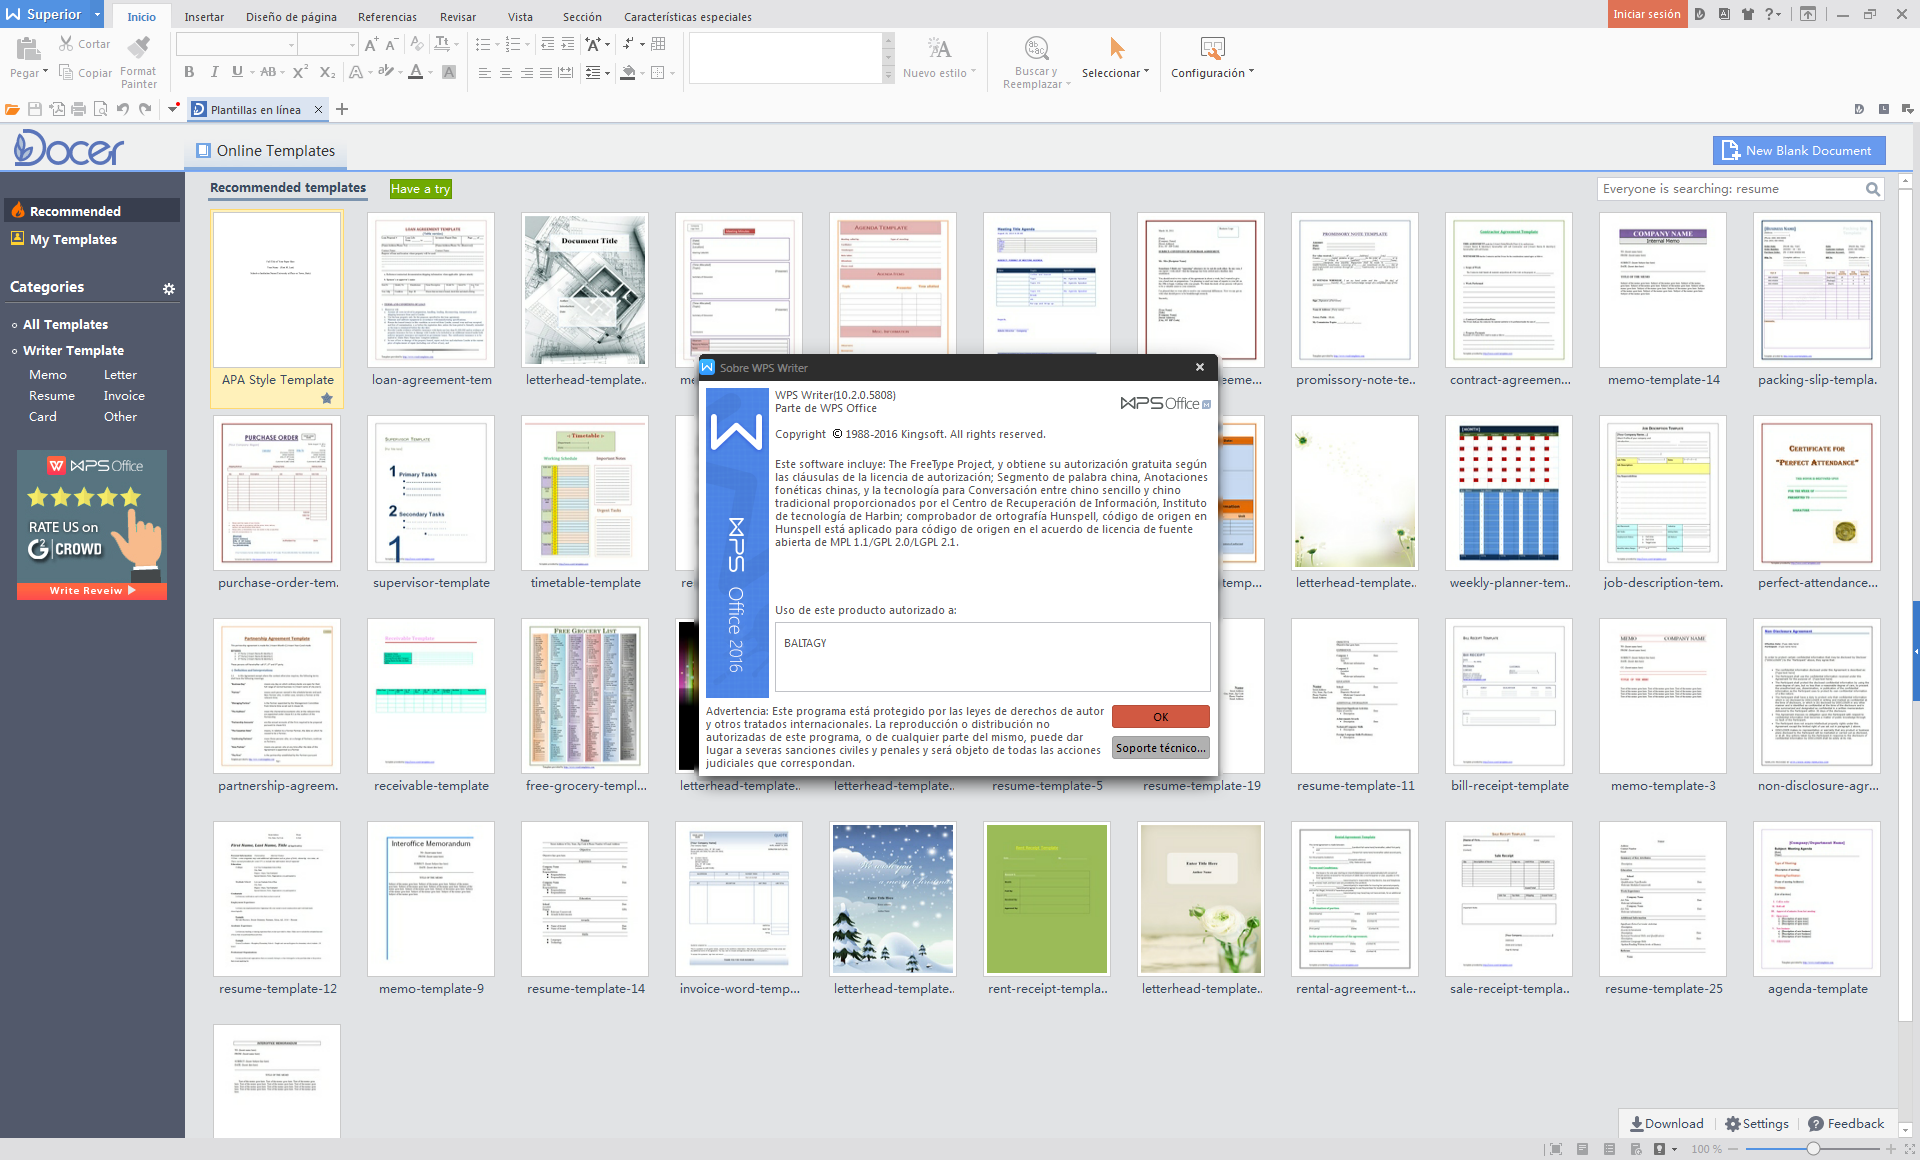Click the shading paint bucket swatch

(x=627, y=73)
